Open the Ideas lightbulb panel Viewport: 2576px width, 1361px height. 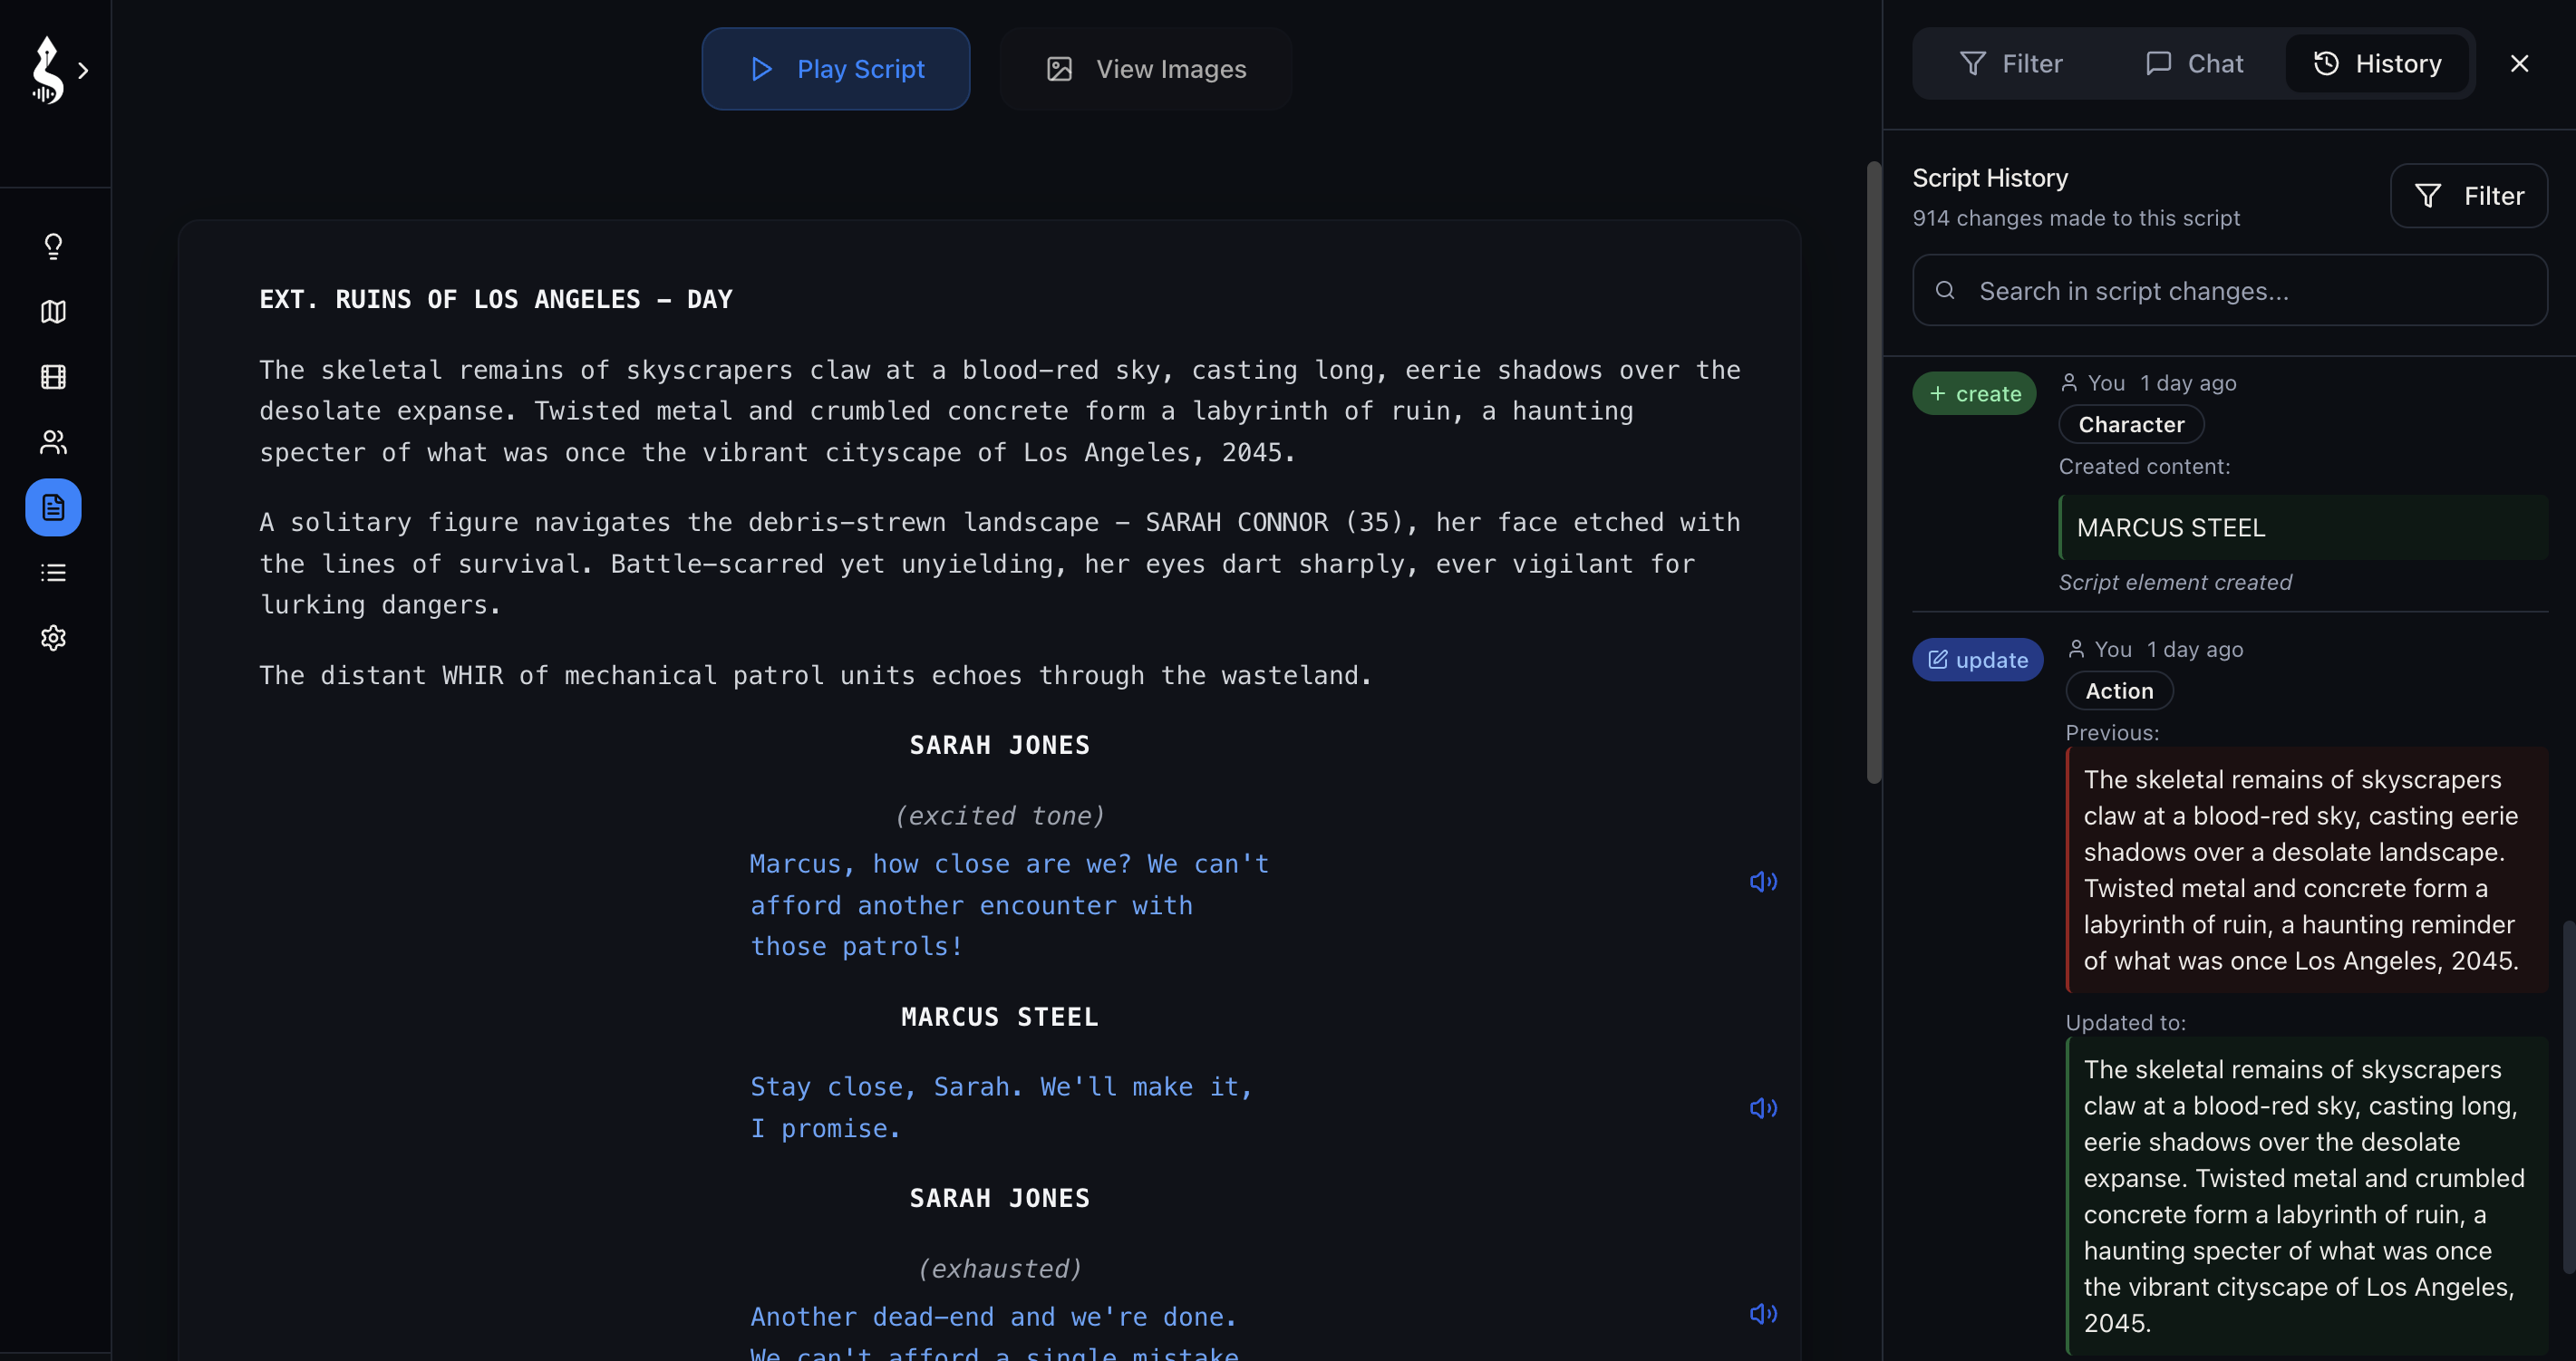pyautogui.click(x=52, y=246)
